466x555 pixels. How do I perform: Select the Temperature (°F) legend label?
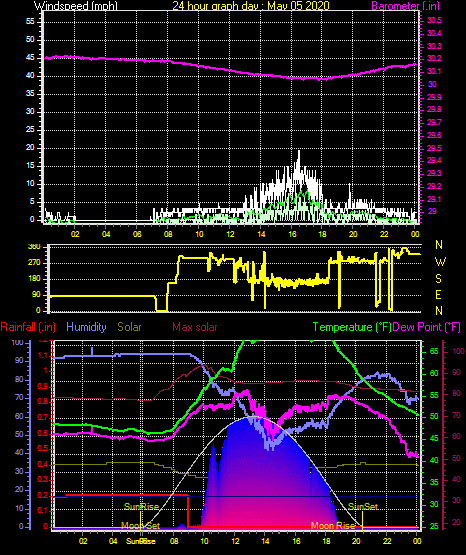click(352, 327)
